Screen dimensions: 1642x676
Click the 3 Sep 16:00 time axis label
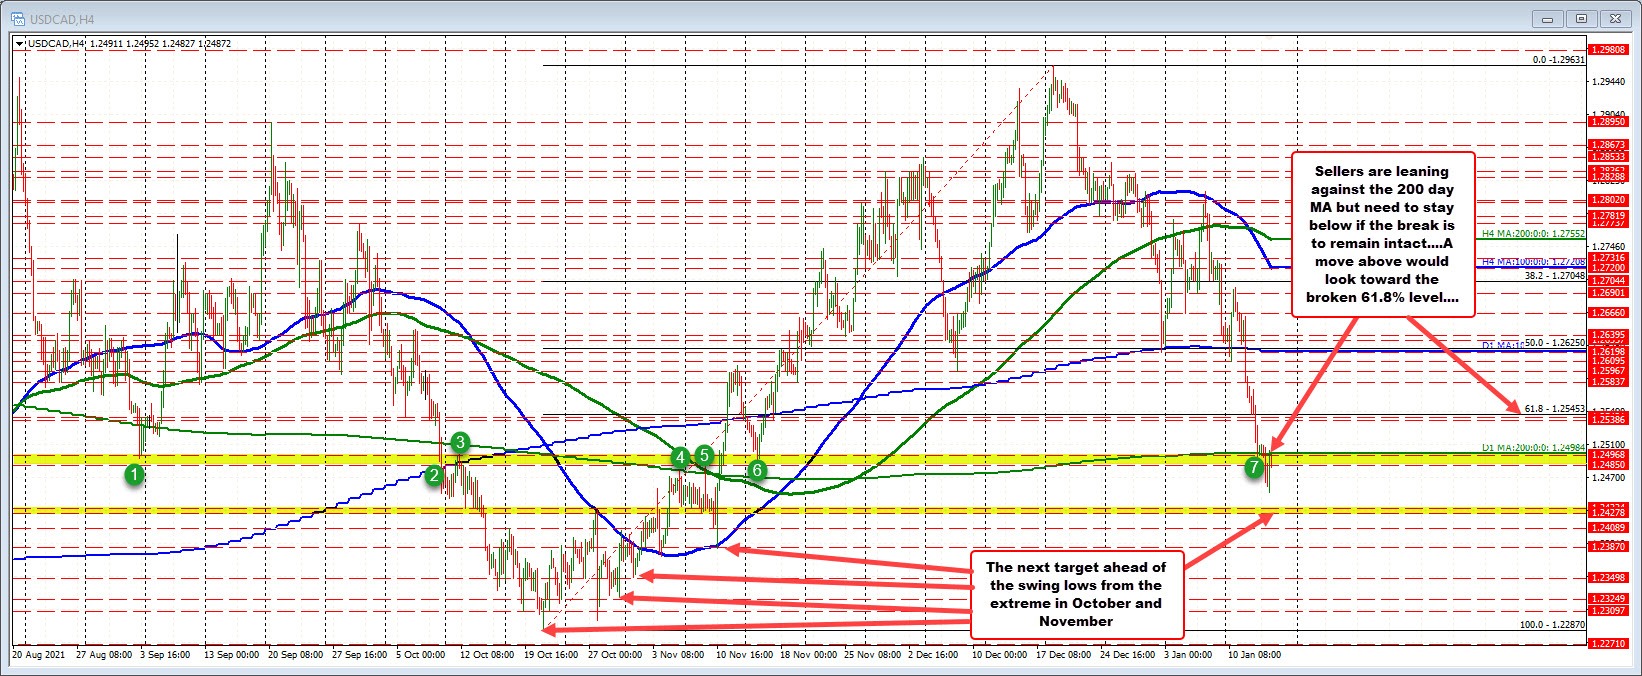click(166, 655)
